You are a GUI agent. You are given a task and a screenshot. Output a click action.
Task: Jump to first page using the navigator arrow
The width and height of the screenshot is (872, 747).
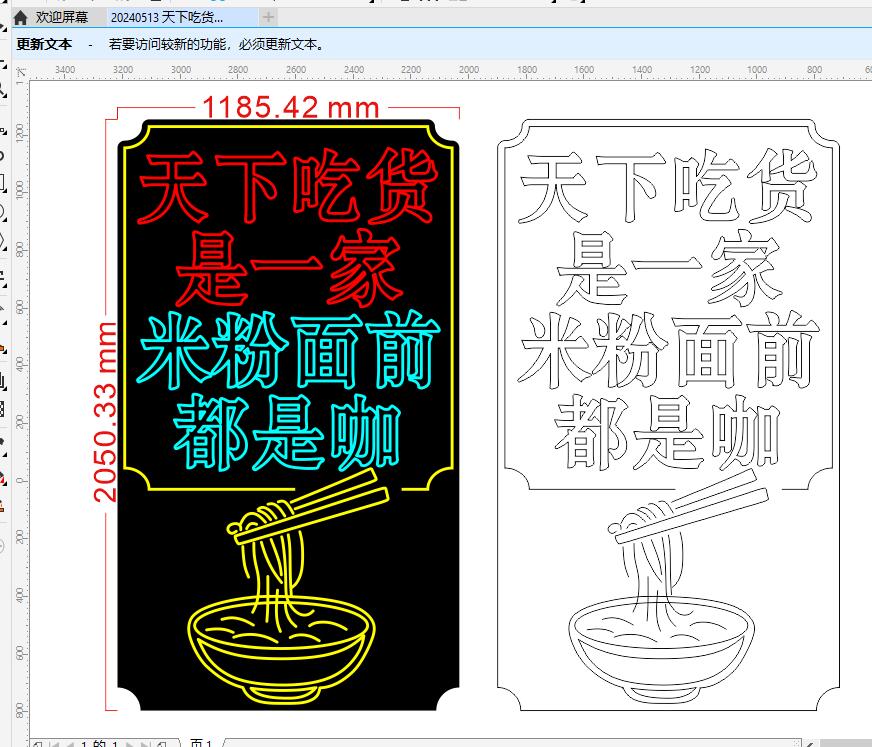(52, 743)
